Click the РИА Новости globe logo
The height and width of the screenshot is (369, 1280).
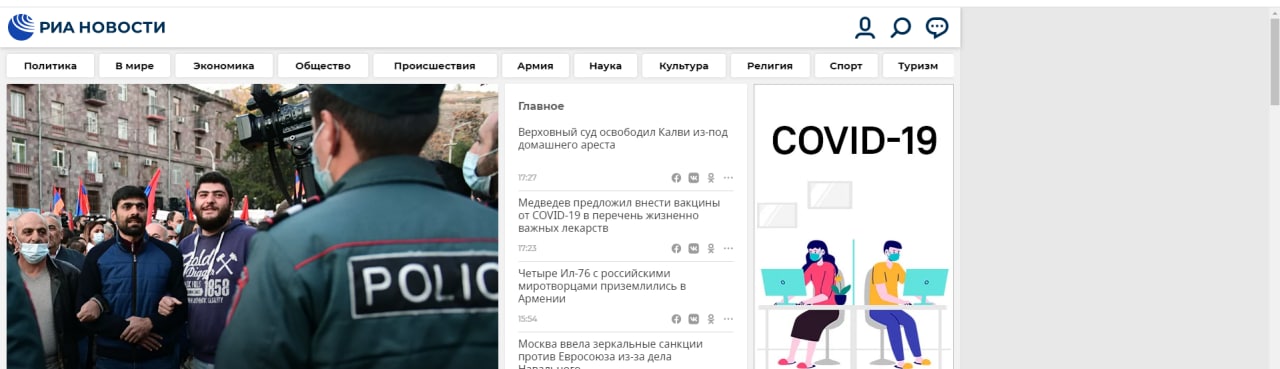click(x=21, y=27)
